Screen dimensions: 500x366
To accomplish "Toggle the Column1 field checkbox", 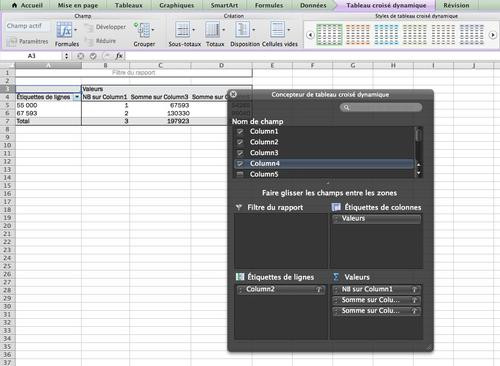I will coord(240,131).
